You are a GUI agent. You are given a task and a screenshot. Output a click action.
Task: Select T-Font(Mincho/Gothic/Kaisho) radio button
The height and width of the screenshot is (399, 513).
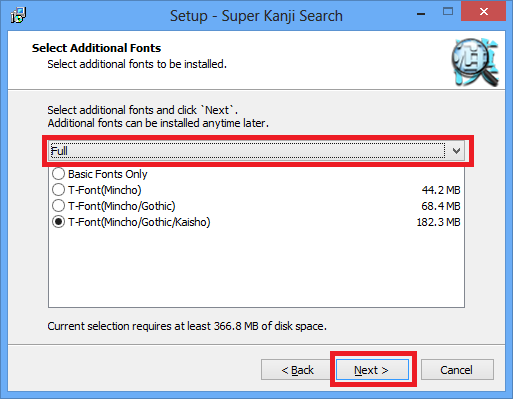(x=58, y=222)
